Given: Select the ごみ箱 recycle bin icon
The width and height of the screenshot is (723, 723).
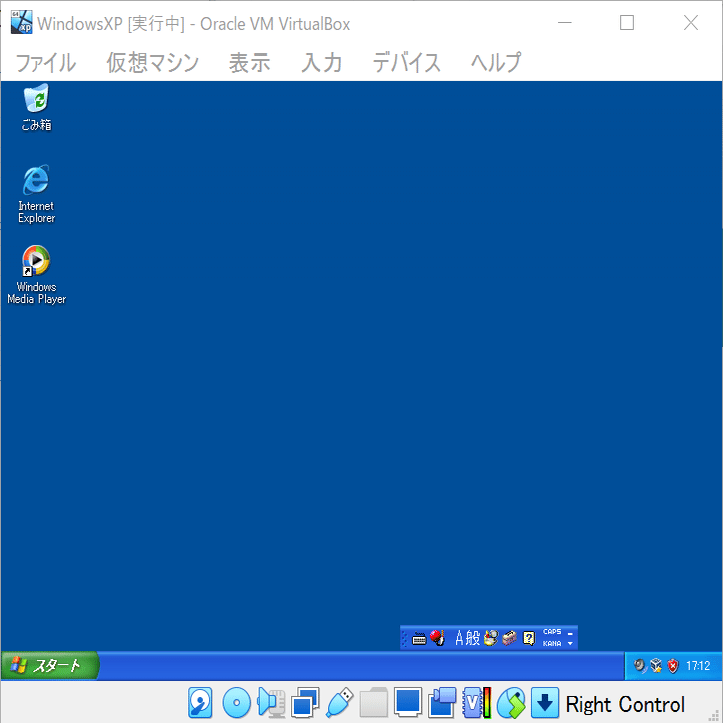Looking at the screenshot, I should [36, 107].
